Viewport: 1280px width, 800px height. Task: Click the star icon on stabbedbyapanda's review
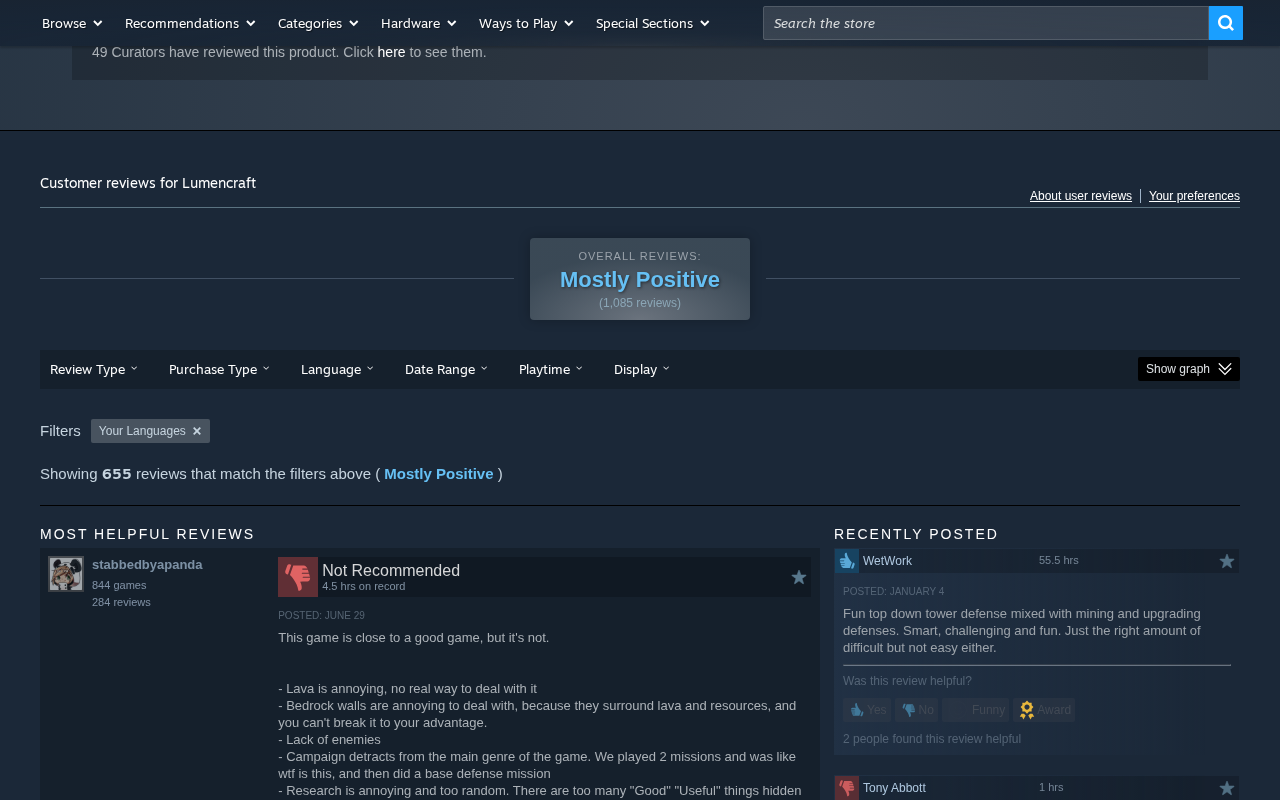click(x=799, y=577)
